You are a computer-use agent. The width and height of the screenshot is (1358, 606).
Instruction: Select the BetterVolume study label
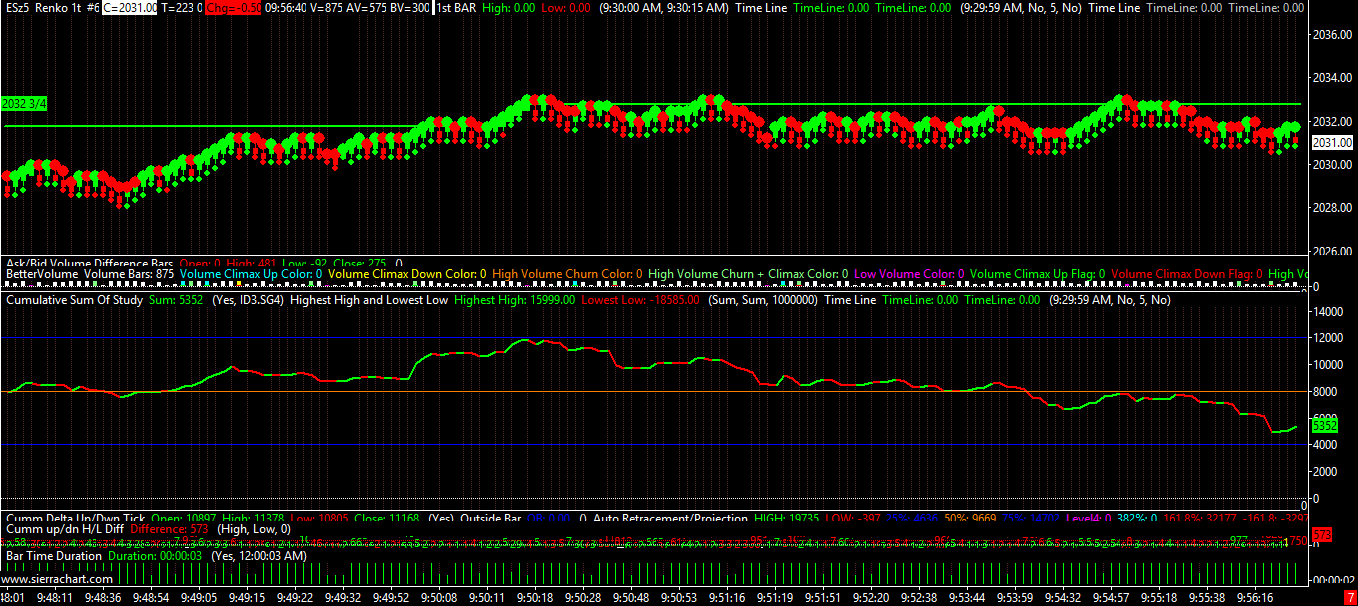(42, 273)
